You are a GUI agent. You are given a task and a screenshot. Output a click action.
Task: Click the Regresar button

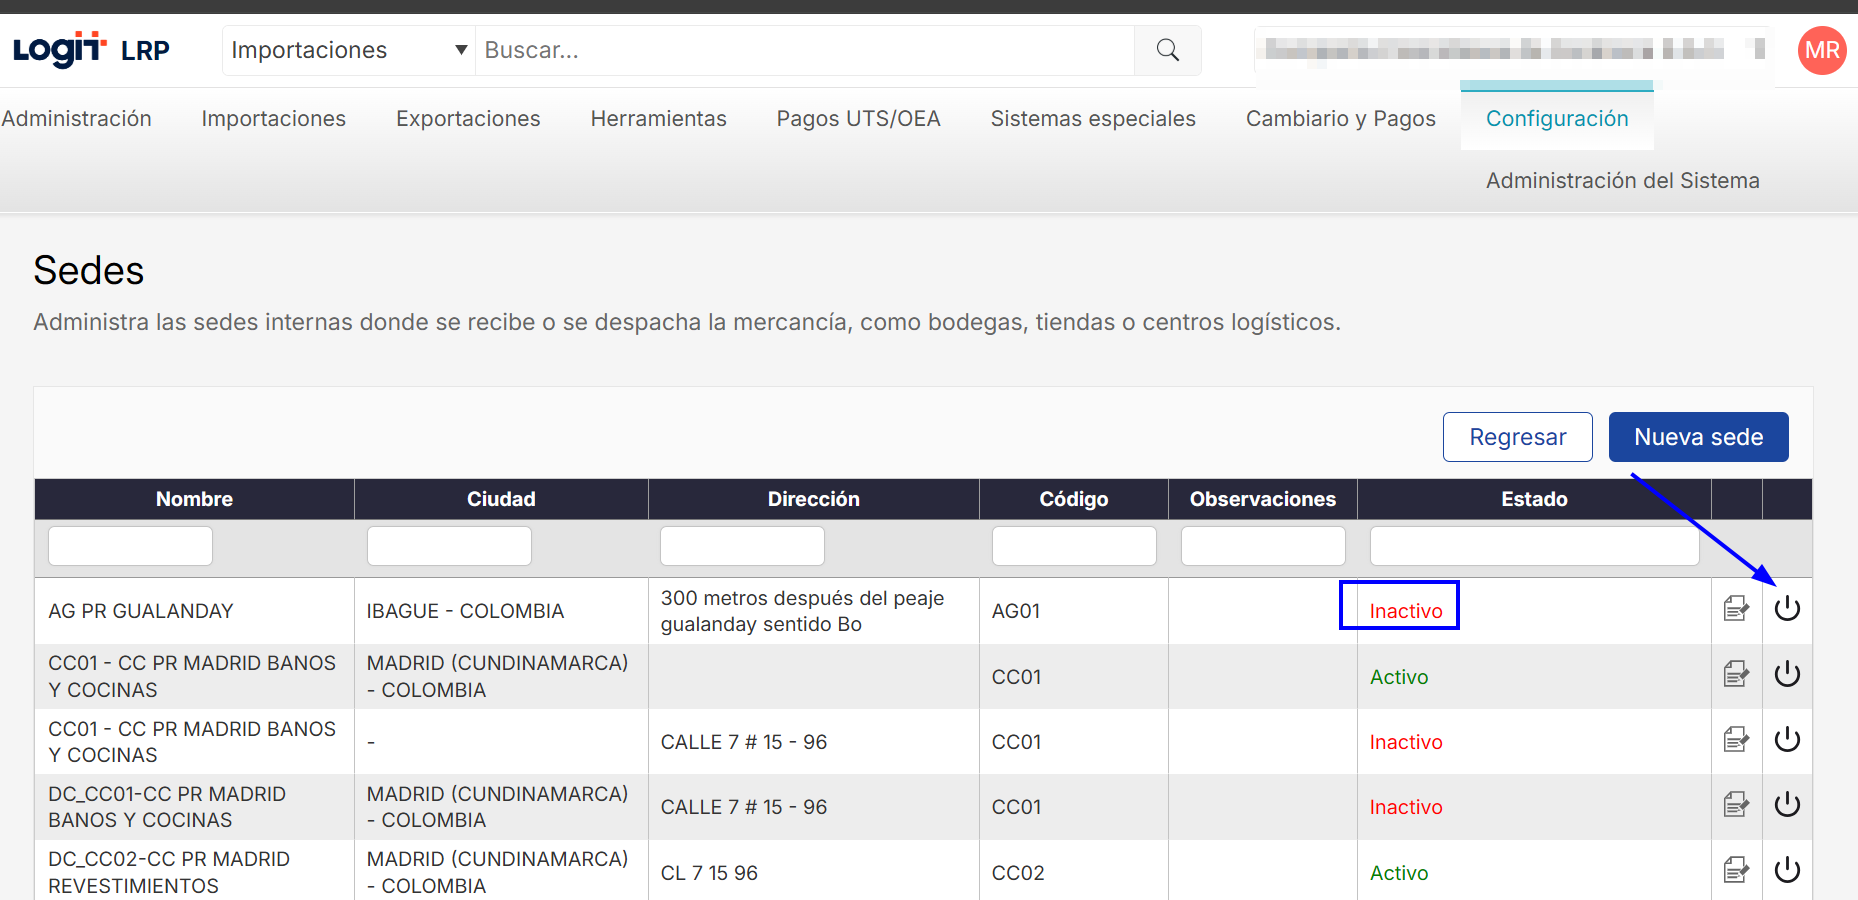coord(1517,437)
